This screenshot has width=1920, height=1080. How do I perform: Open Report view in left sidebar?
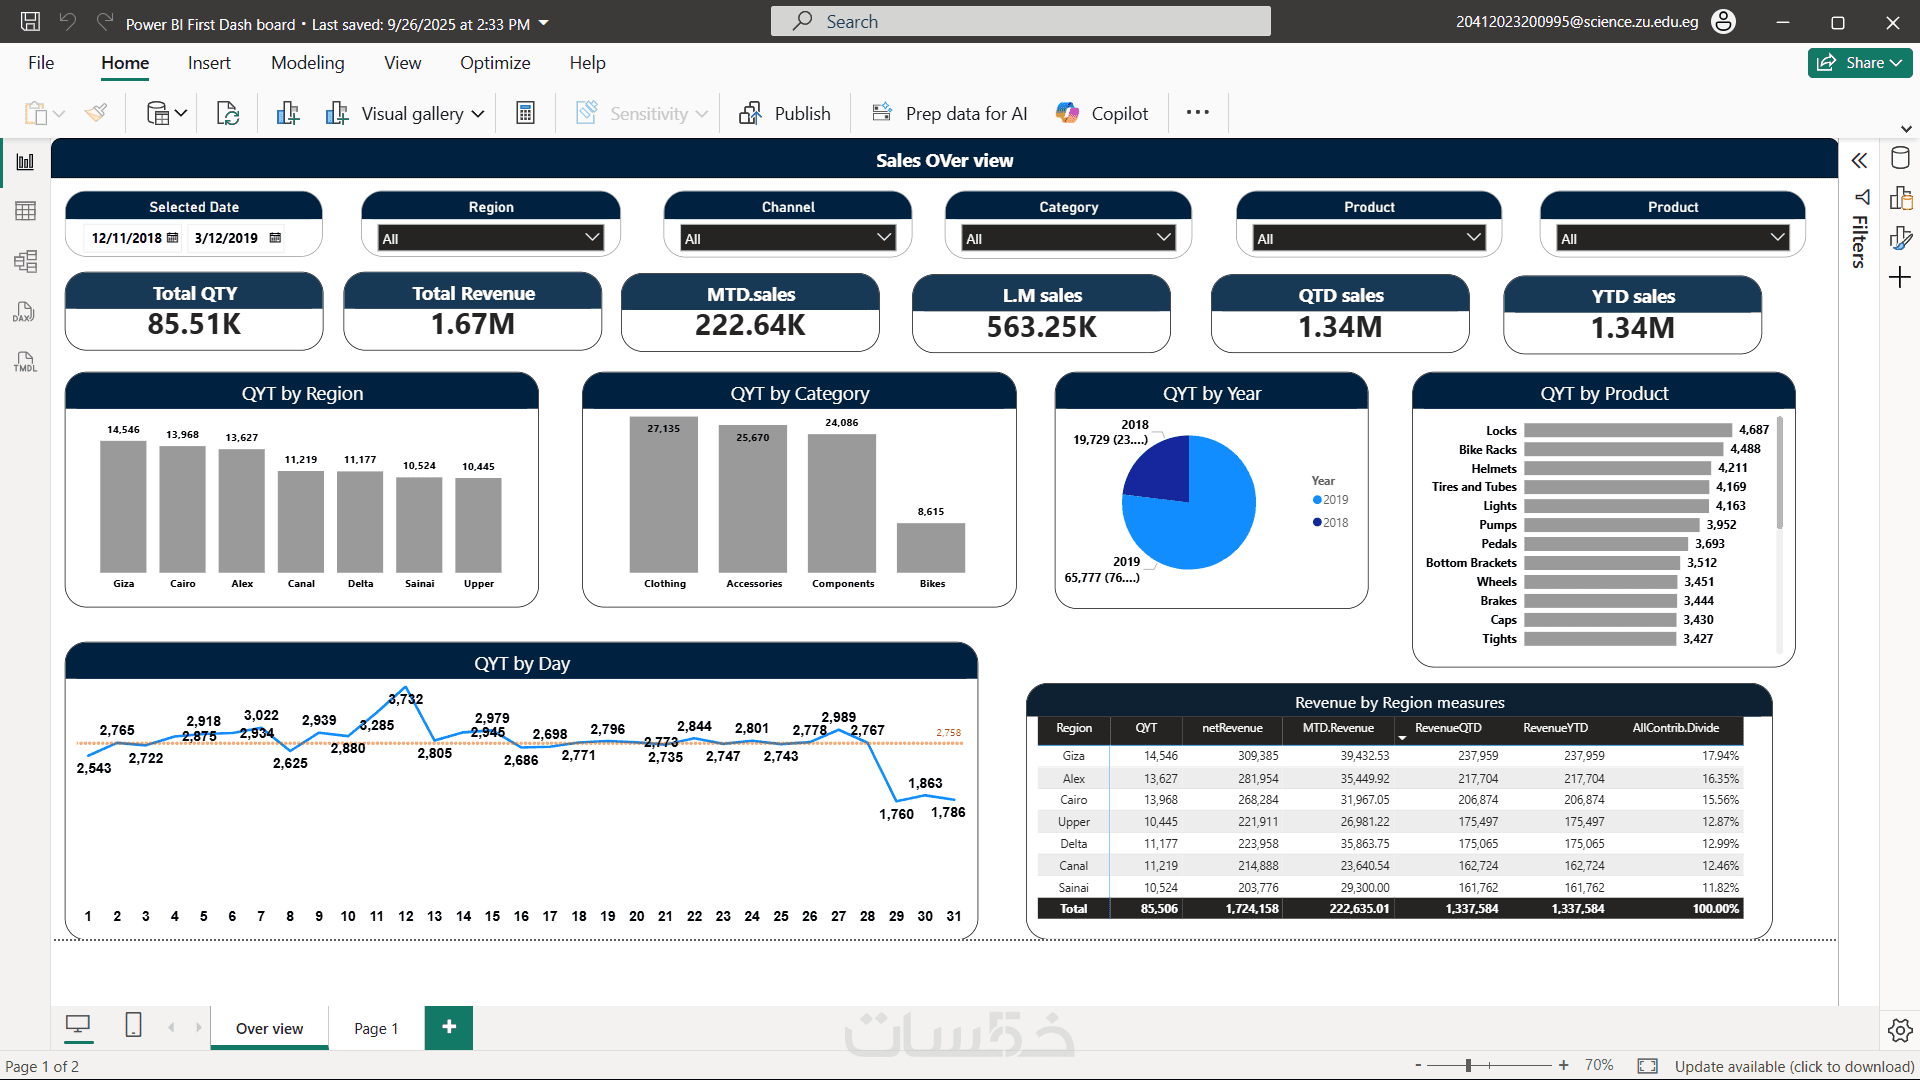(25, 162)
